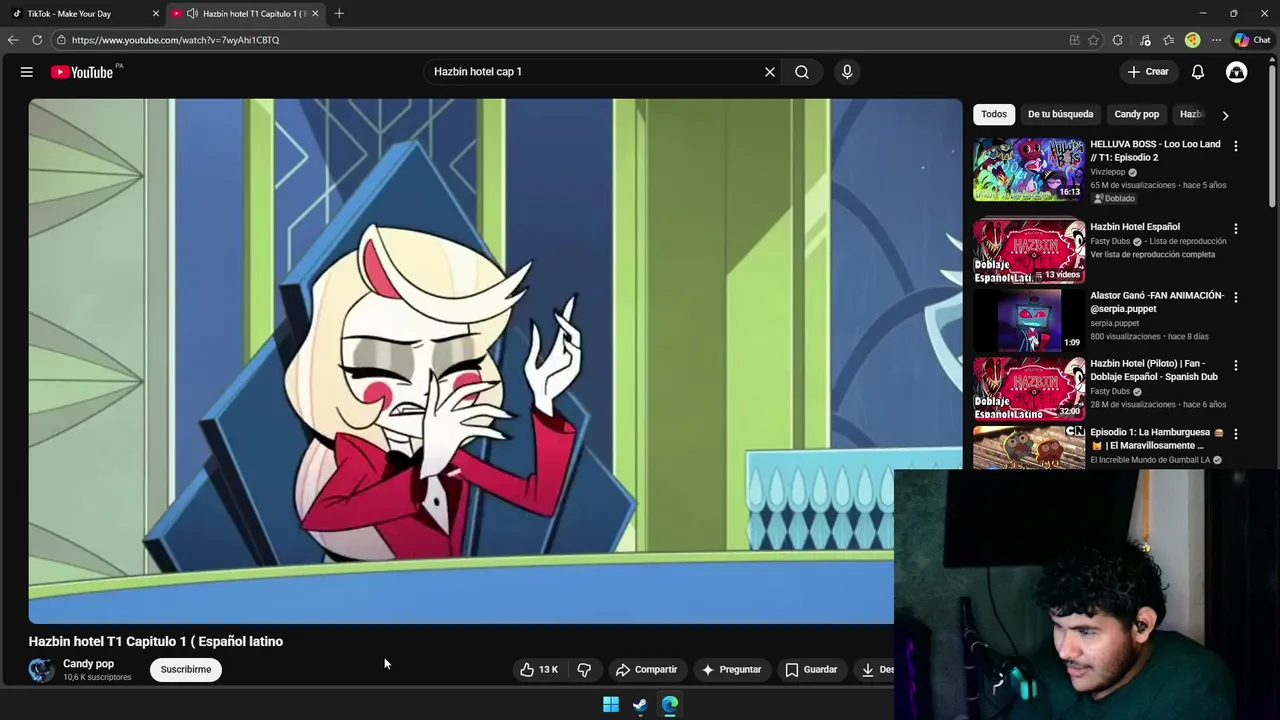Screen dimensions: 1280x720
Task: Reload the page with the refresh icon
Action: pos(37,40)
